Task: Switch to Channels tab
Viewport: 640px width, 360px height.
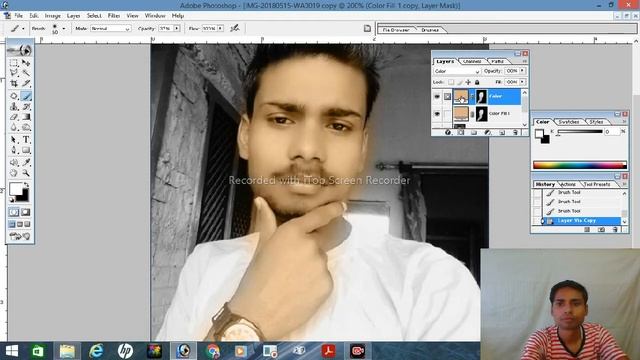Action: click(472, 61)
